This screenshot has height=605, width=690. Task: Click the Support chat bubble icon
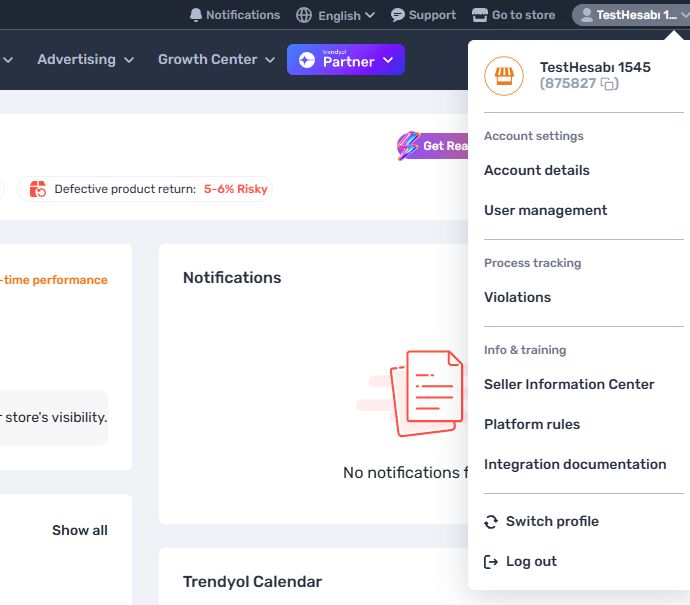tap(397, 15)
